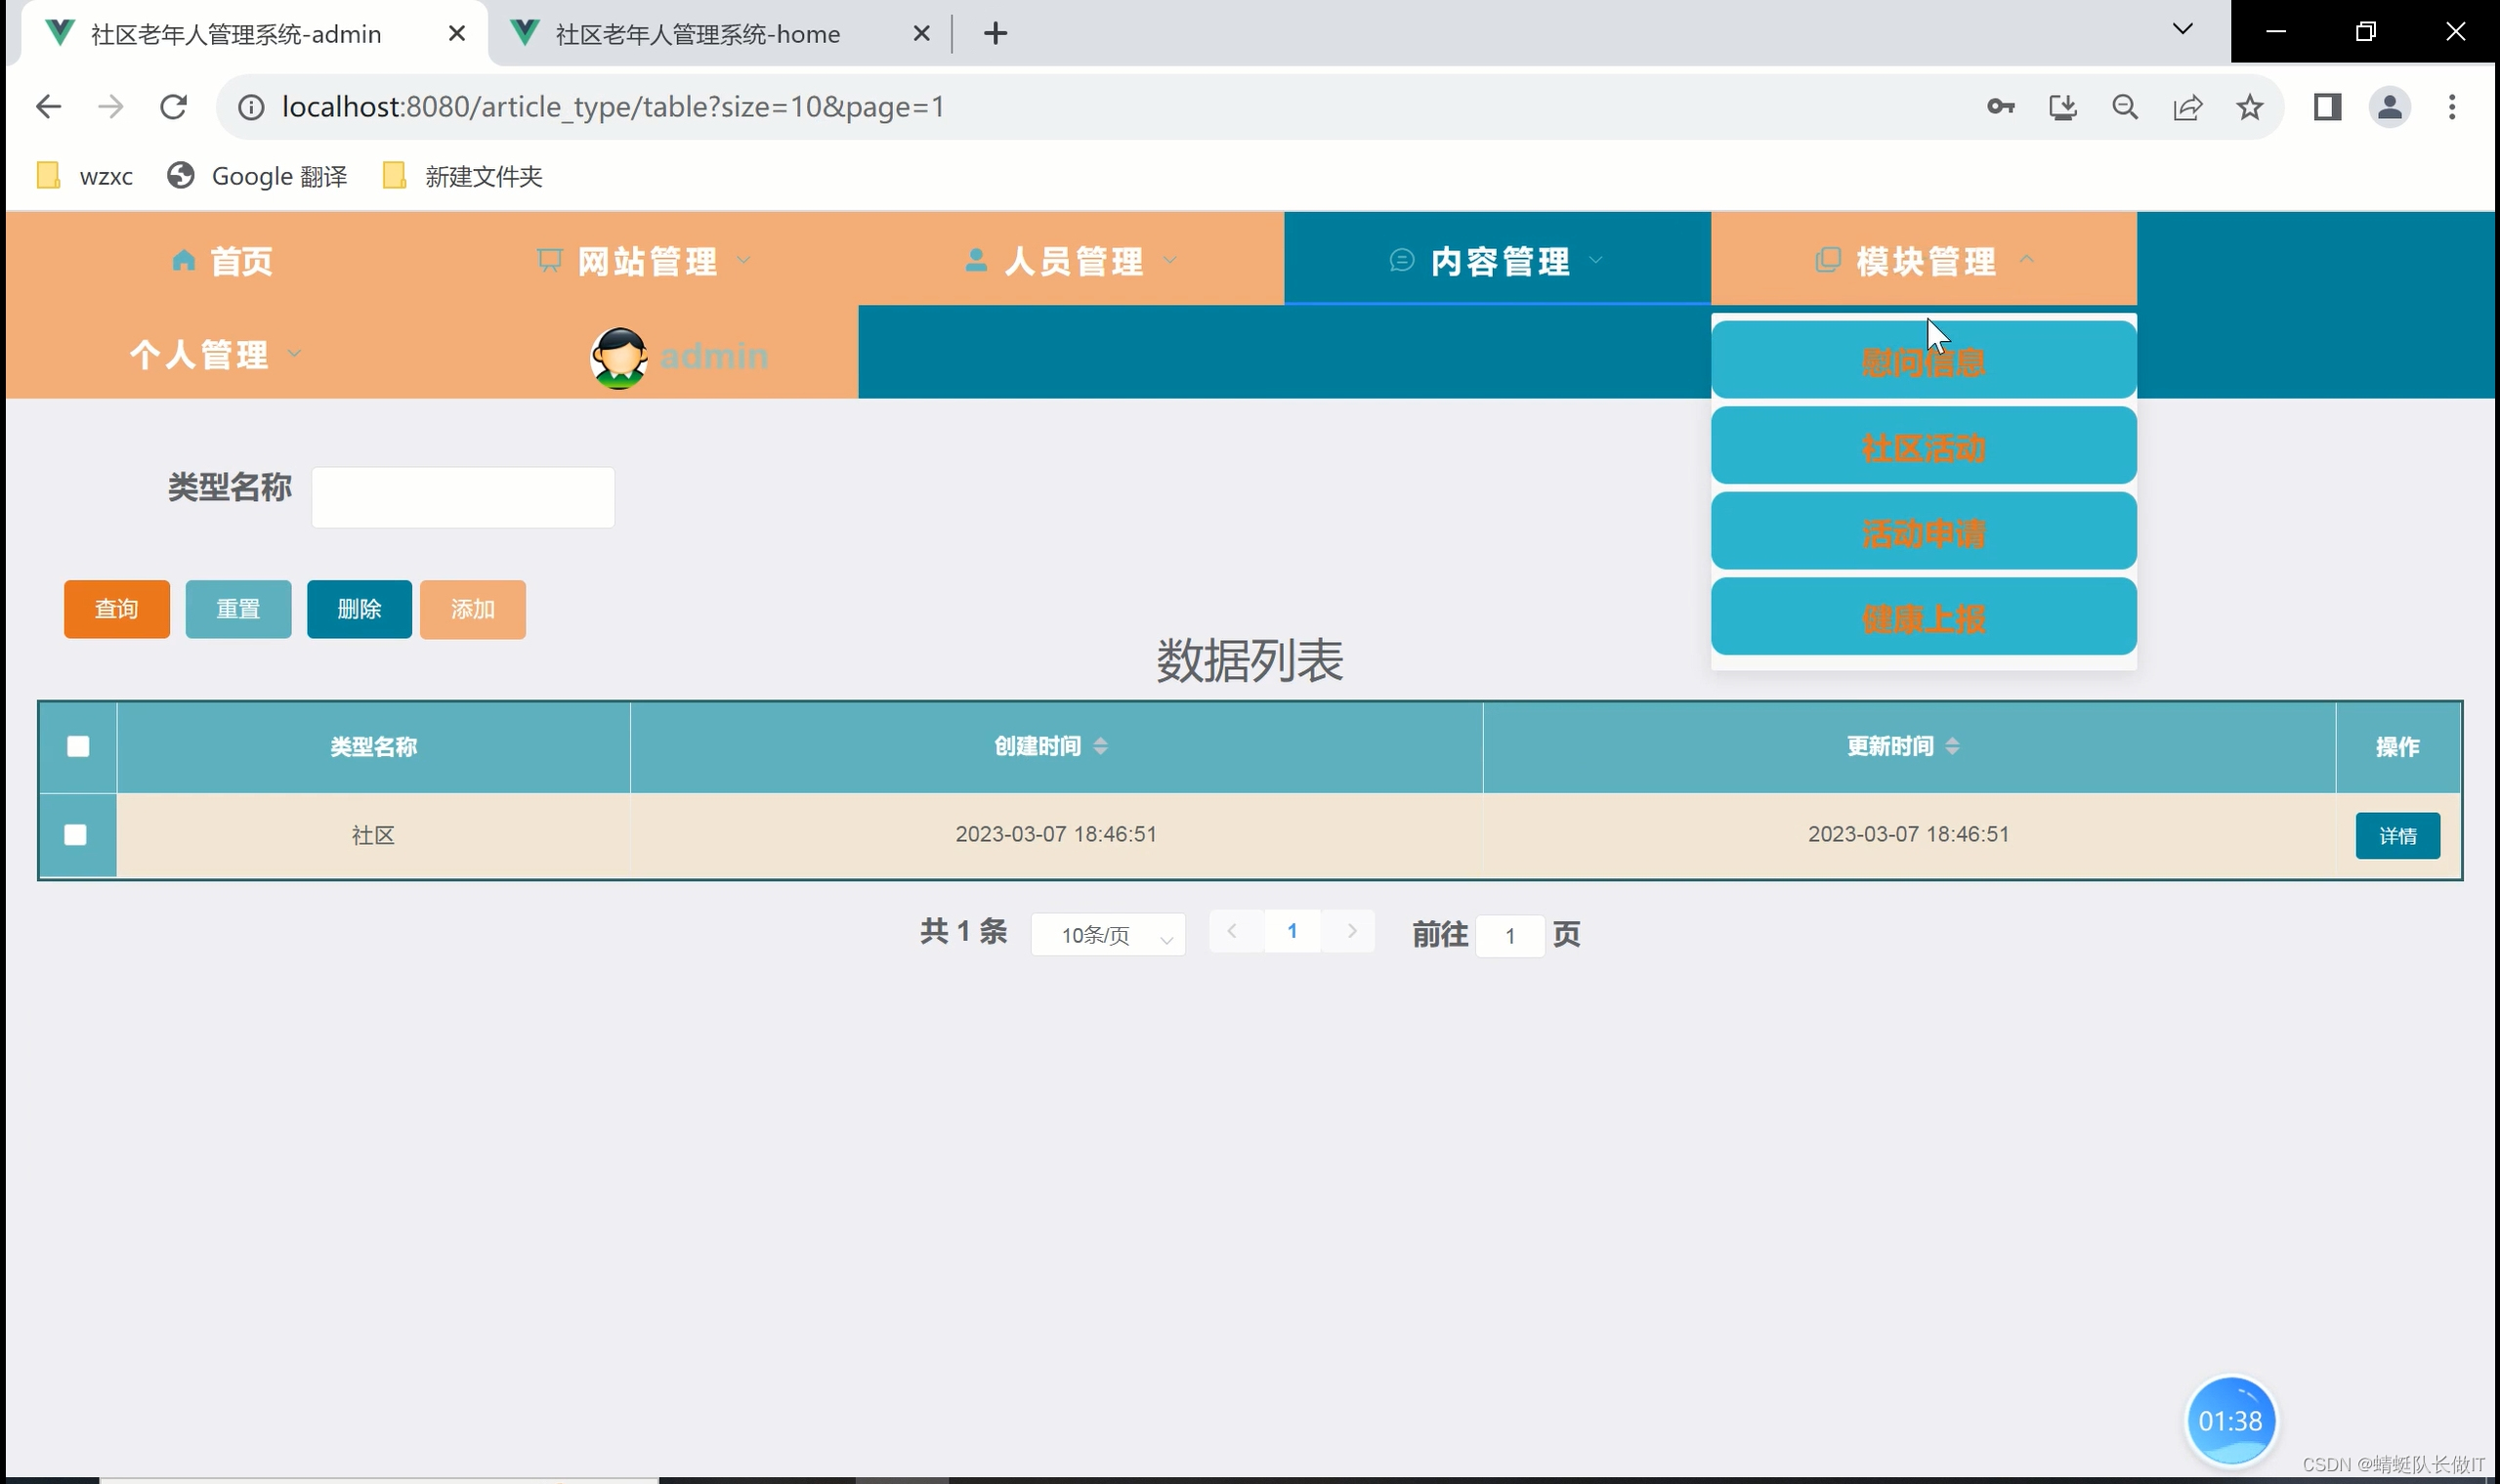Expand the 网站管理 menu
This screenshot has height=1484, width=2500.
point(645,261)
